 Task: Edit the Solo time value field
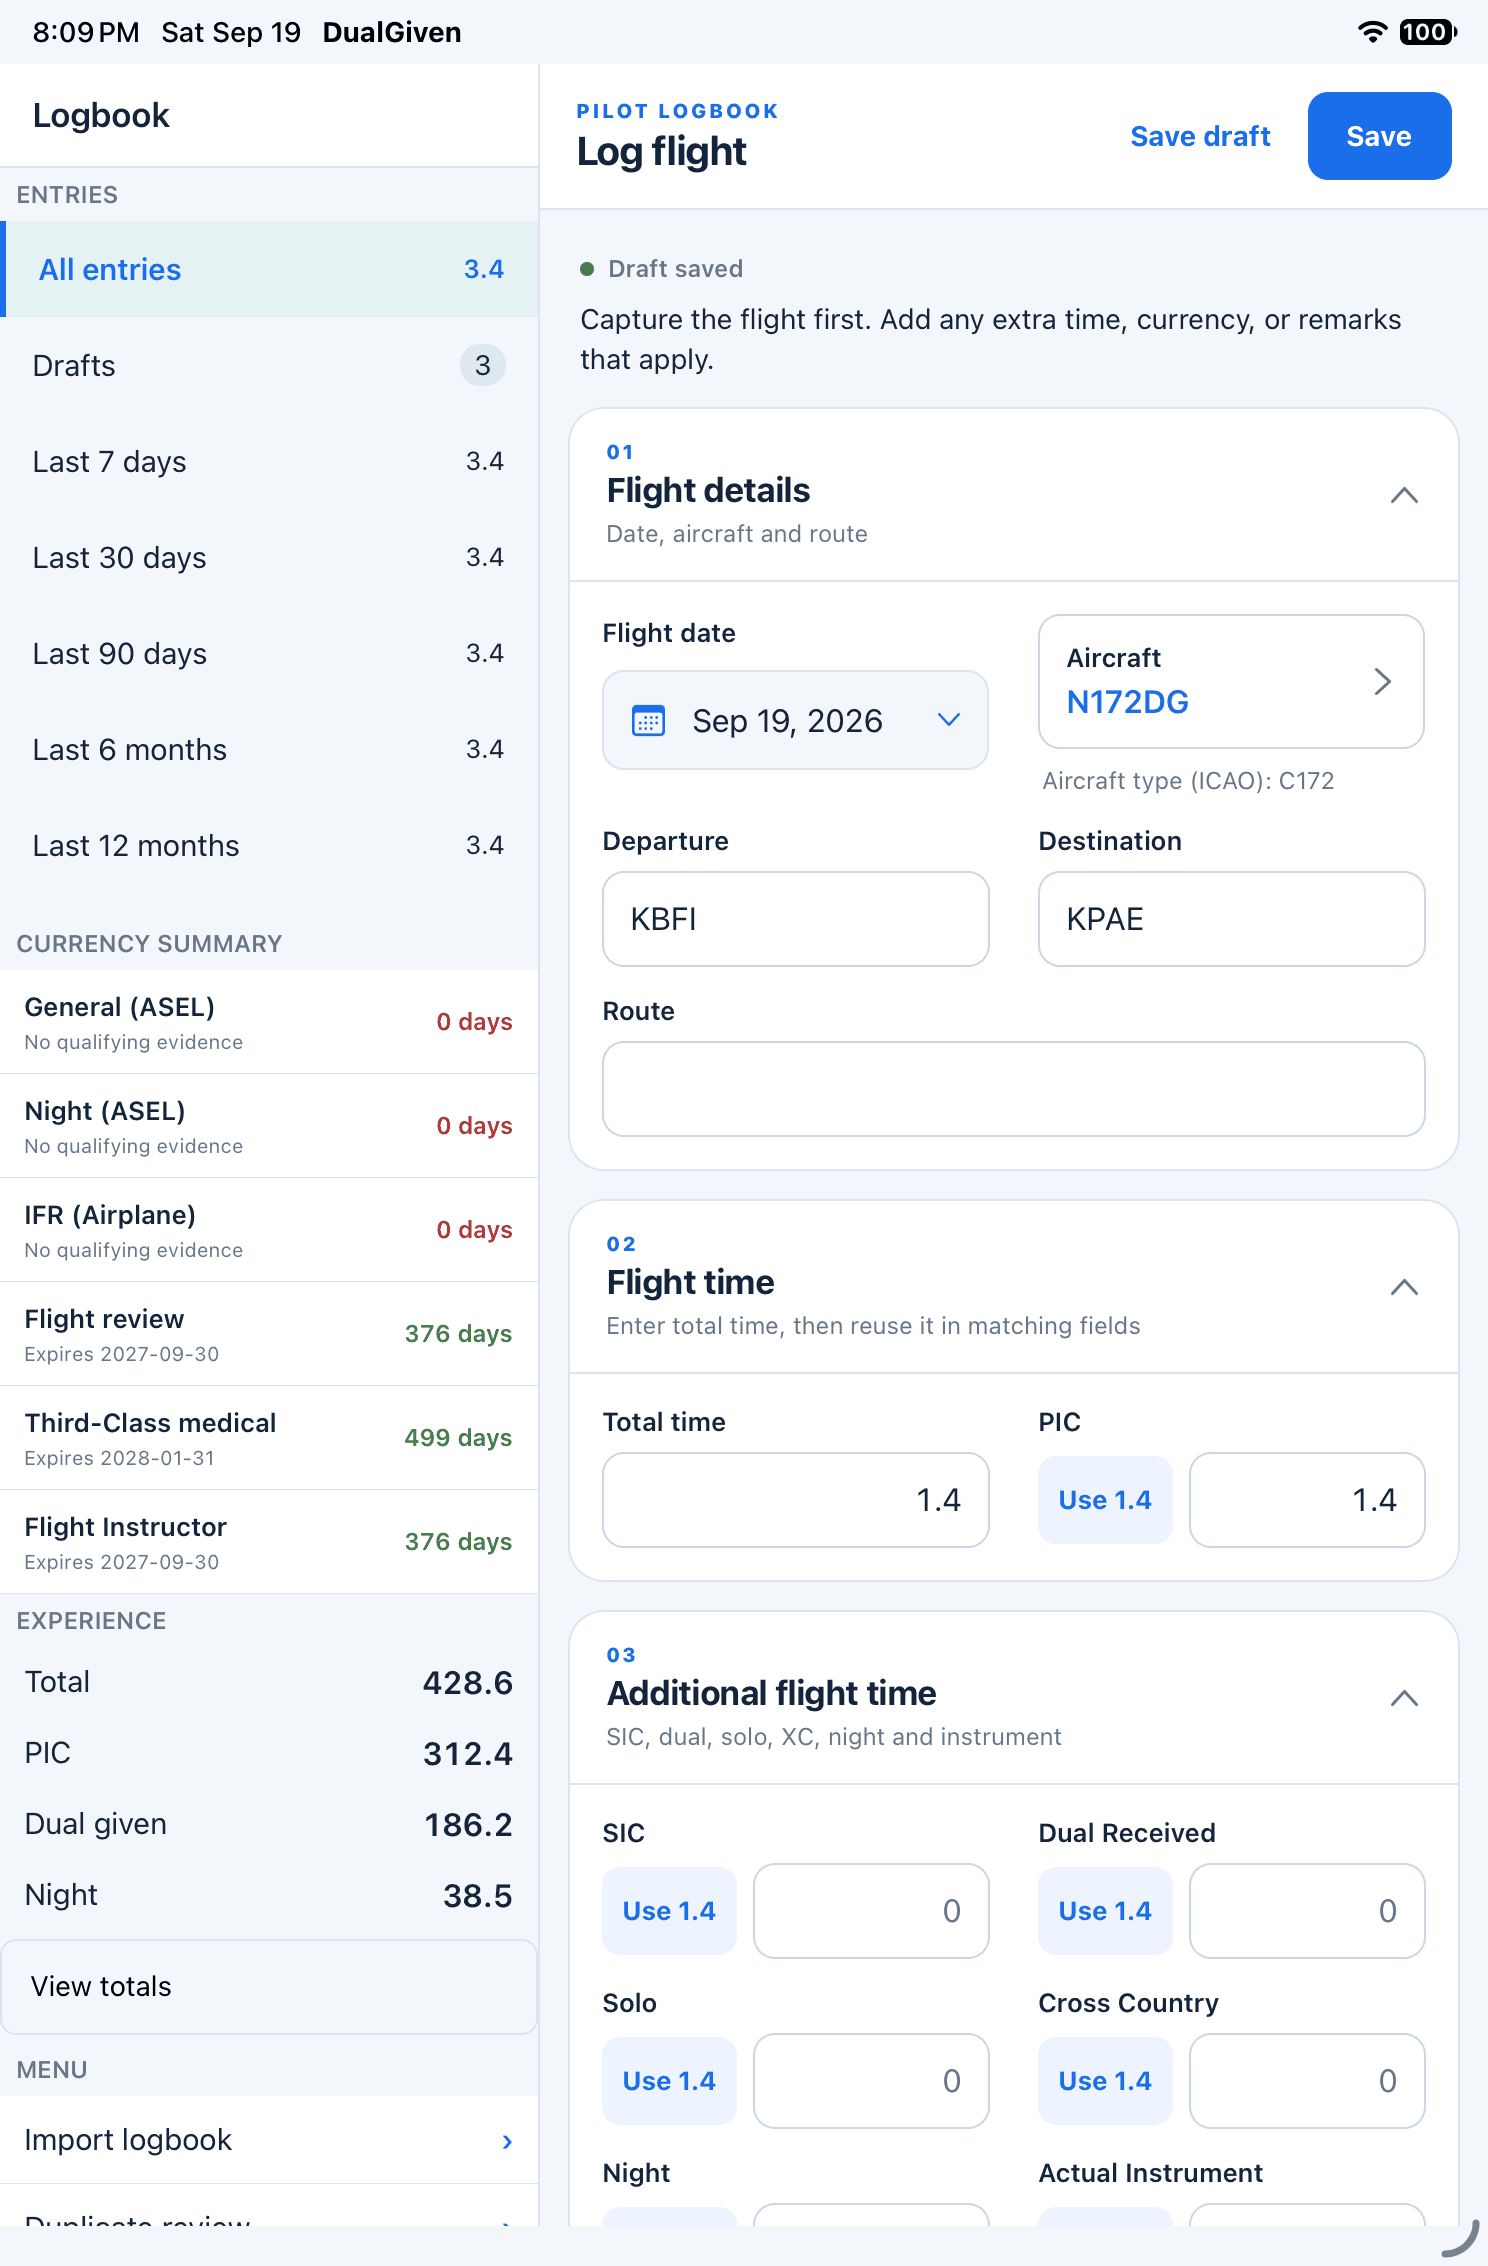(x=871, y=2081)
